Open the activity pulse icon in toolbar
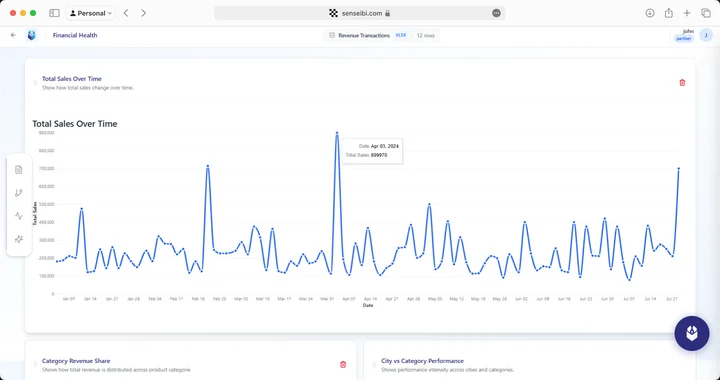 (19, 216)
